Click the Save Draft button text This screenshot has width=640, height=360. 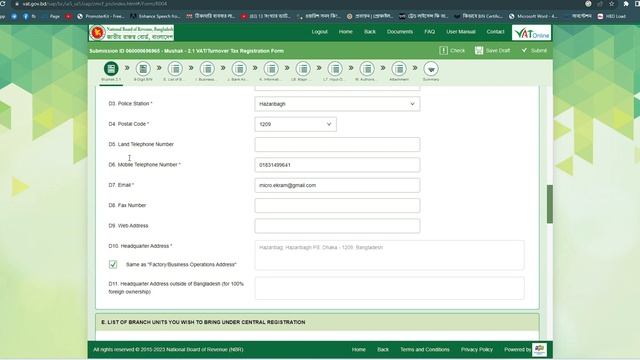498,50
